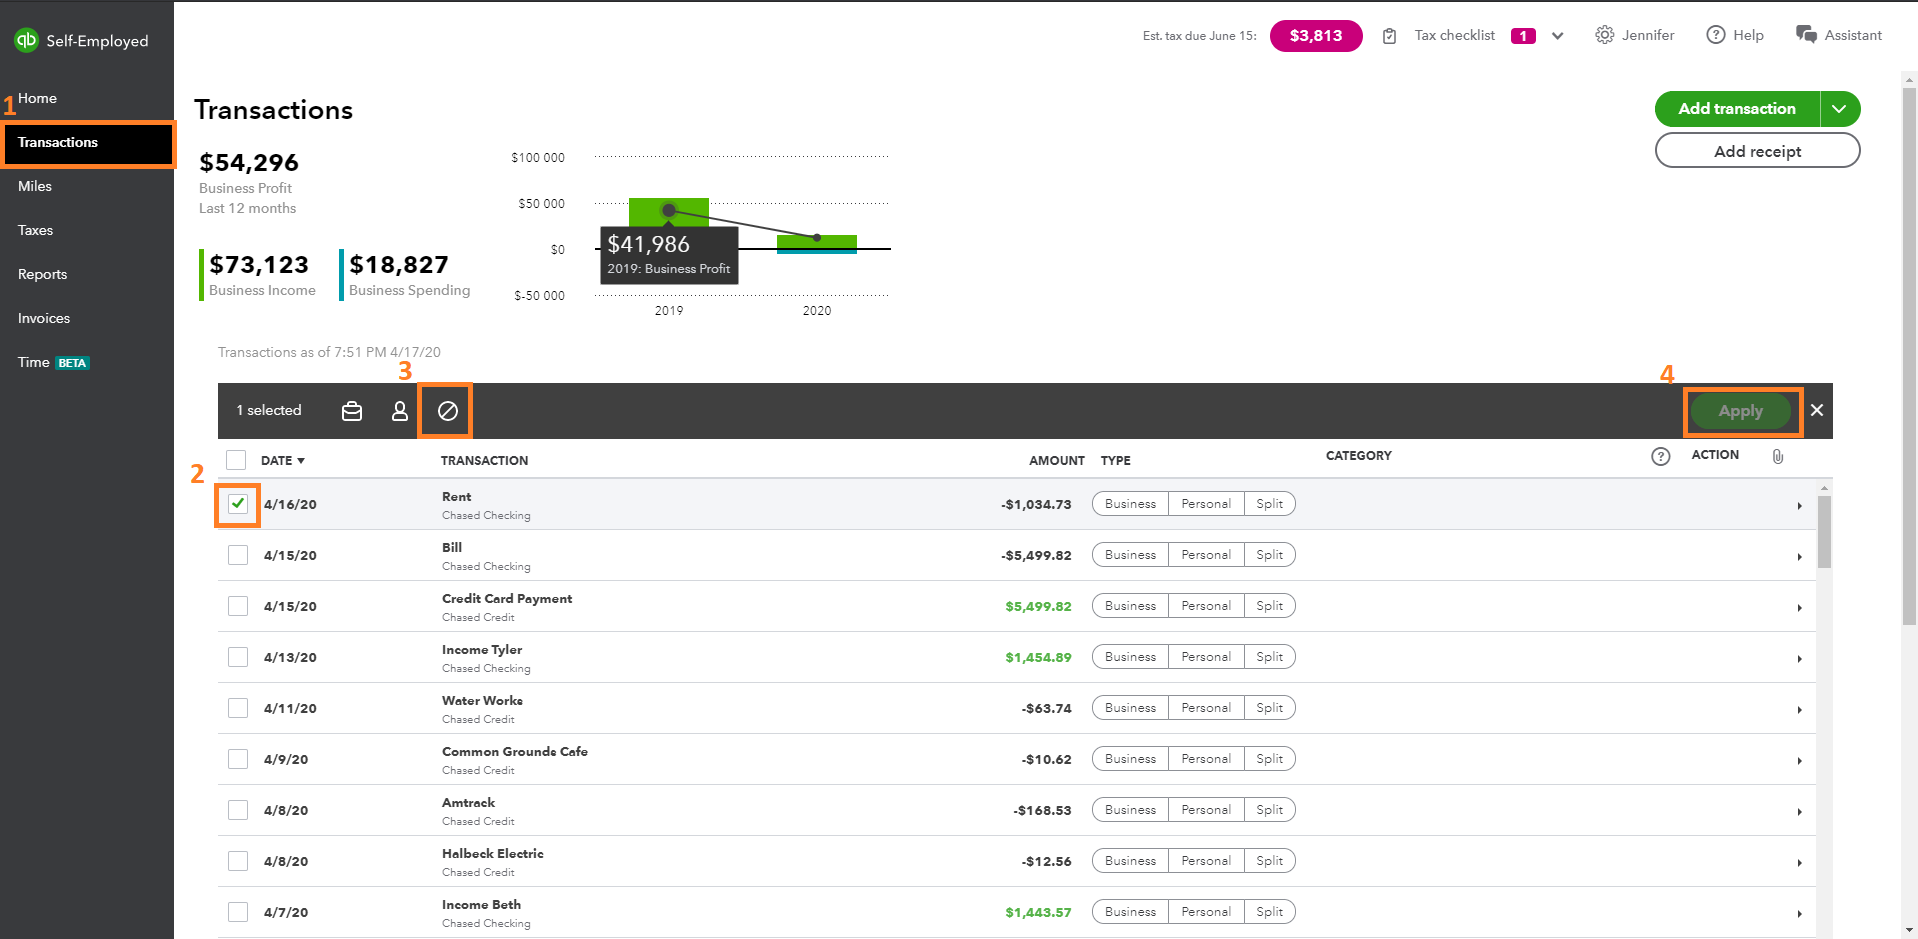The height and width of the screenshot is (939, 1918).
Task: Click the Amtrack amount -$168.53
Action: (x=1042, y=811)
